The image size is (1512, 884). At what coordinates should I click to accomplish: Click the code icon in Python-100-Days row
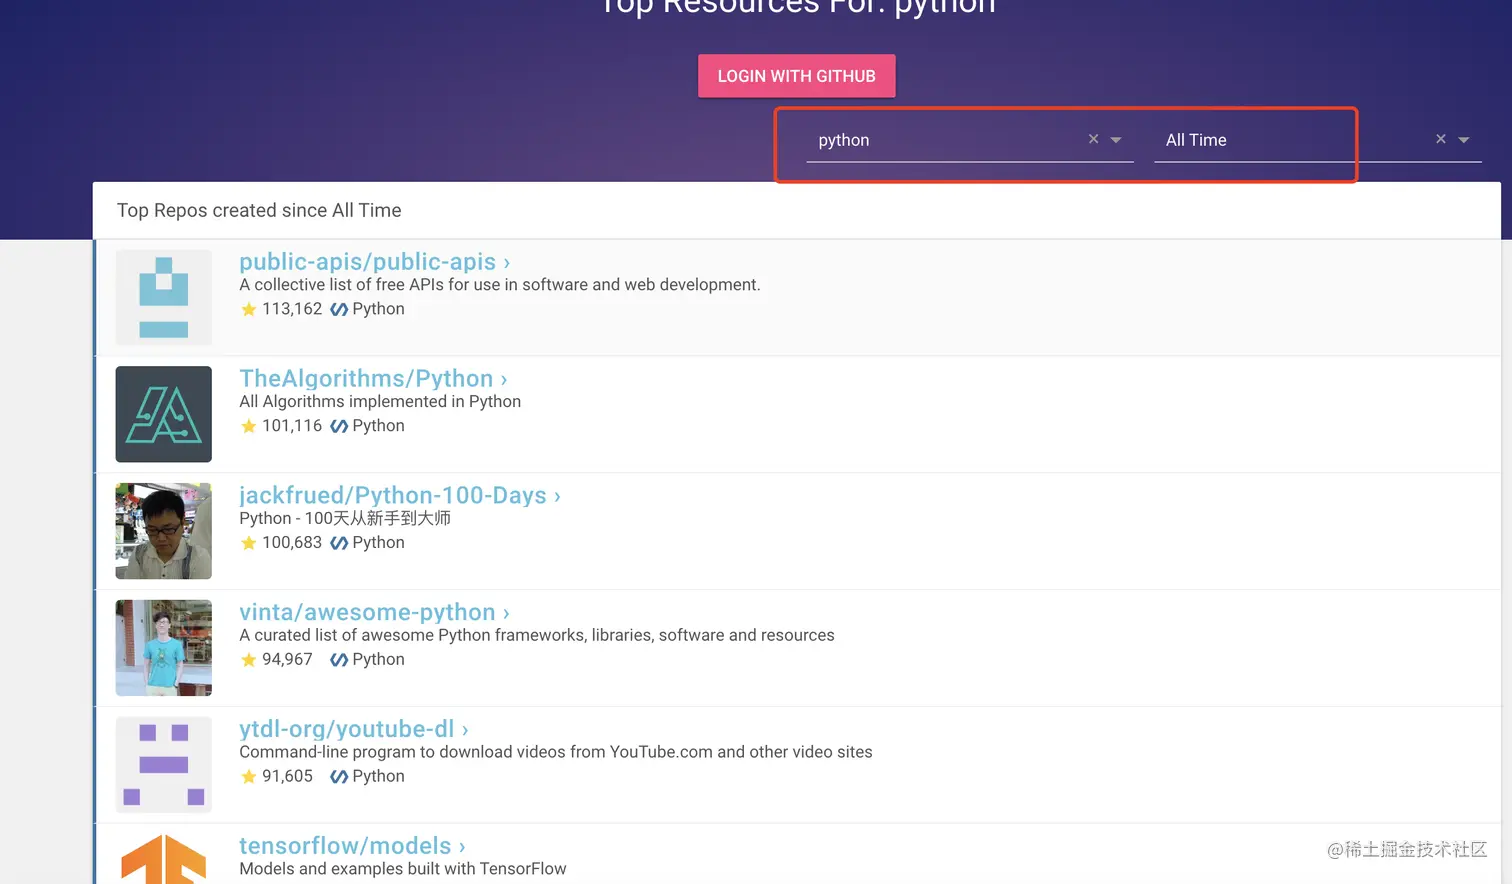tap(339, 543)
